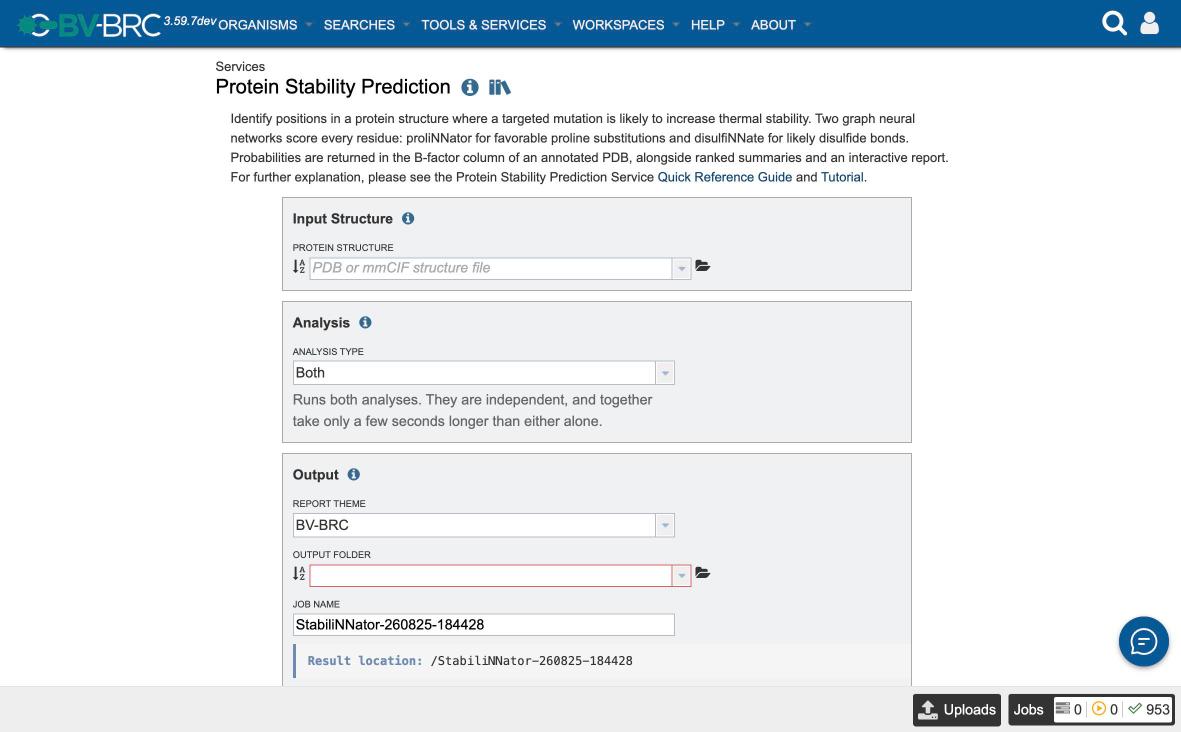
Task: Click the Analysis Type field showing Both
Action: point(474,373)
